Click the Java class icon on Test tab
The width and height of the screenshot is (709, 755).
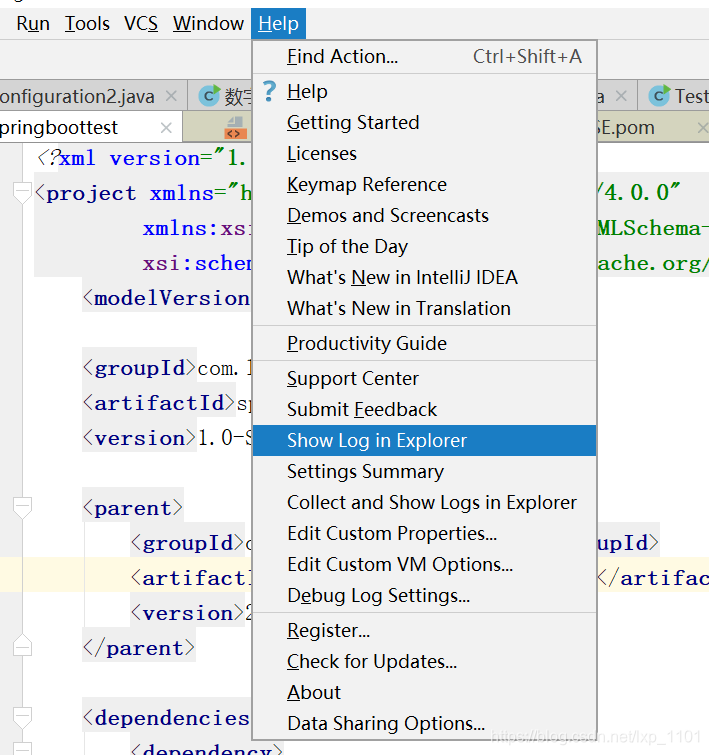(x=659, y=96)
